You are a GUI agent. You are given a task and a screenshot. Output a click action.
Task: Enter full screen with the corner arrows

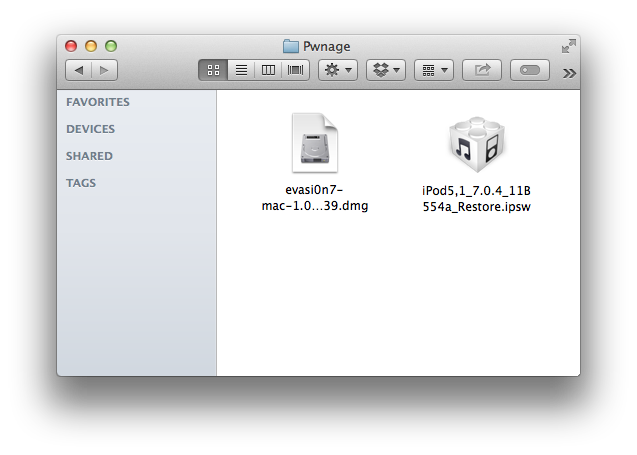tap(568, 46)
